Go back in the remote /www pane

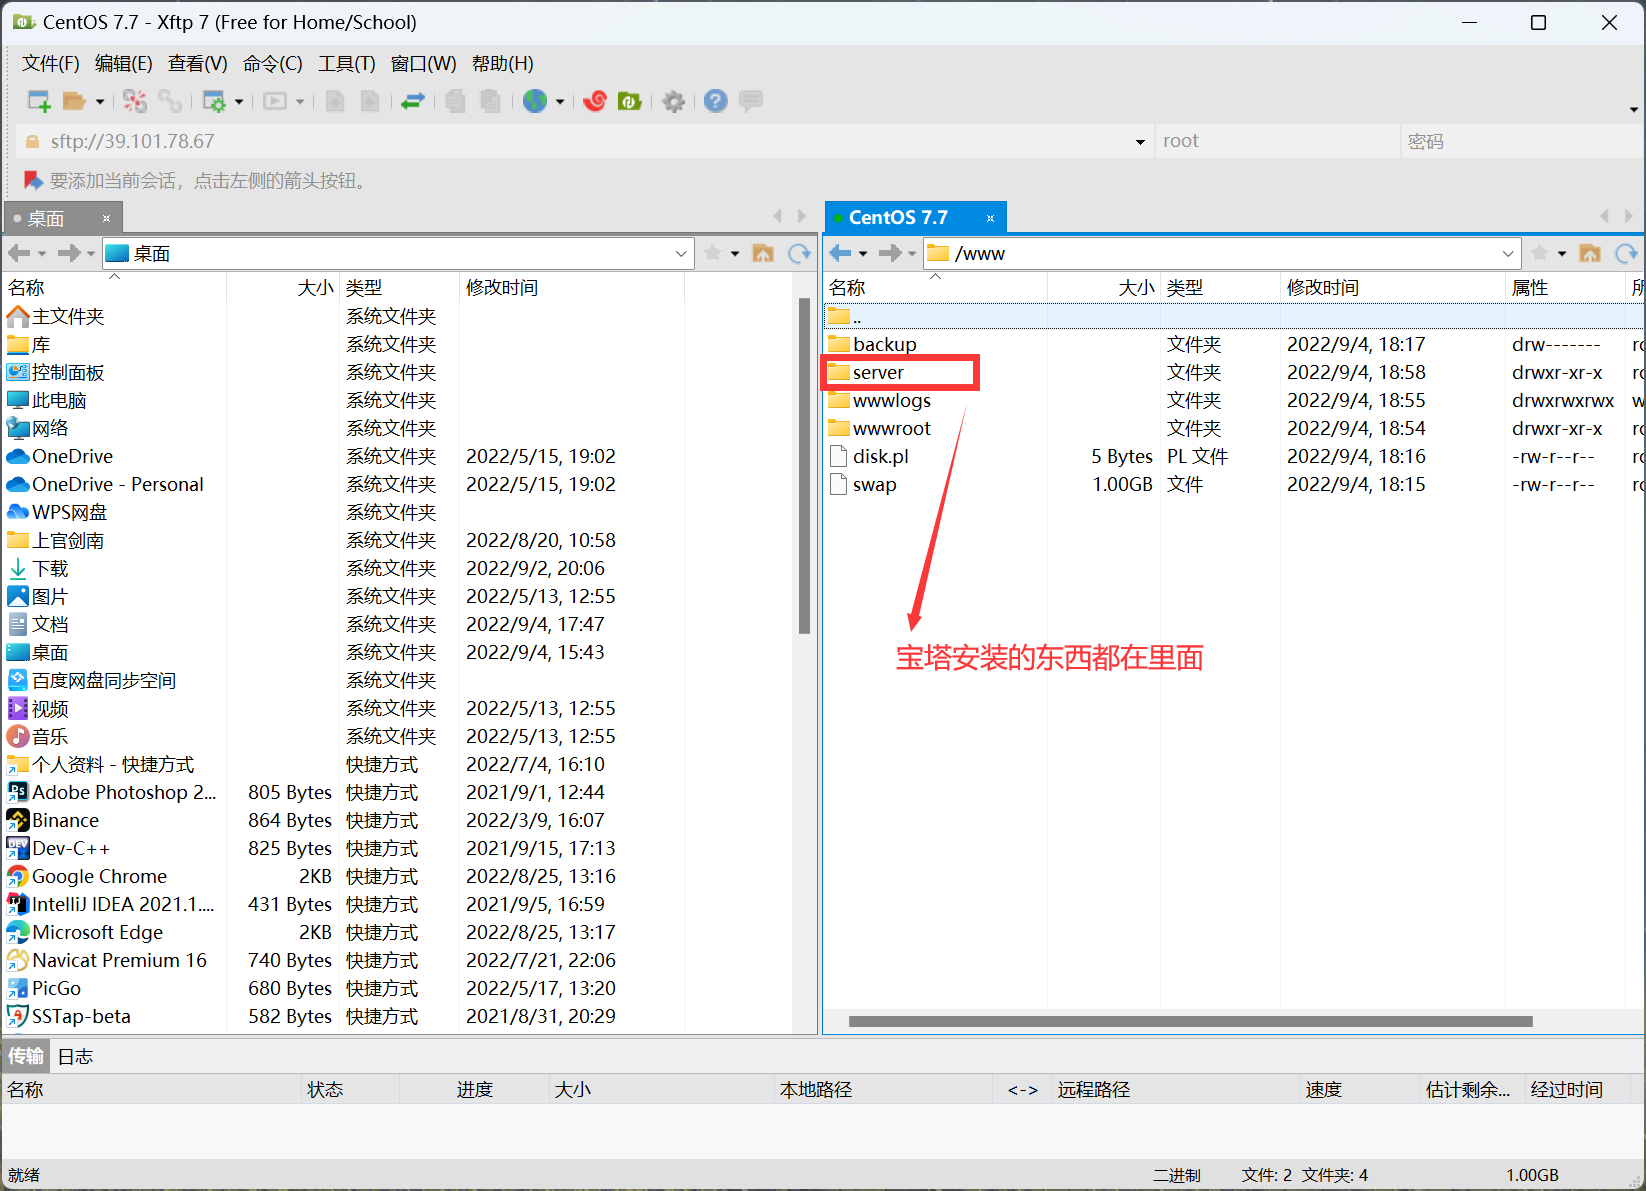pyautogui.click(x=840, y=253)
